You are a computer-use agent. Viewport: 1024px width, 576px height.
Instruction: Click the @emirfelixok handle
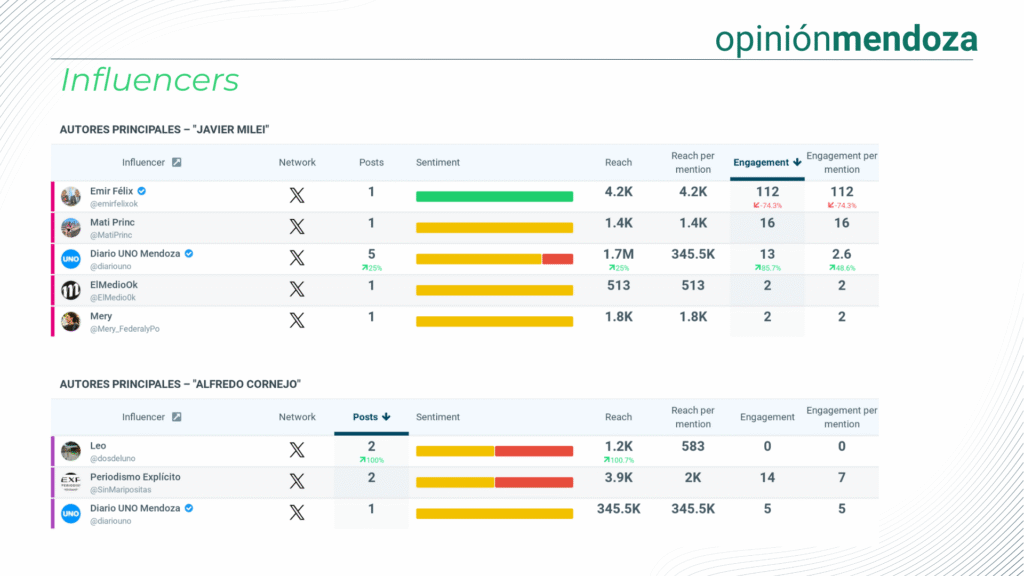pos(113,203)
